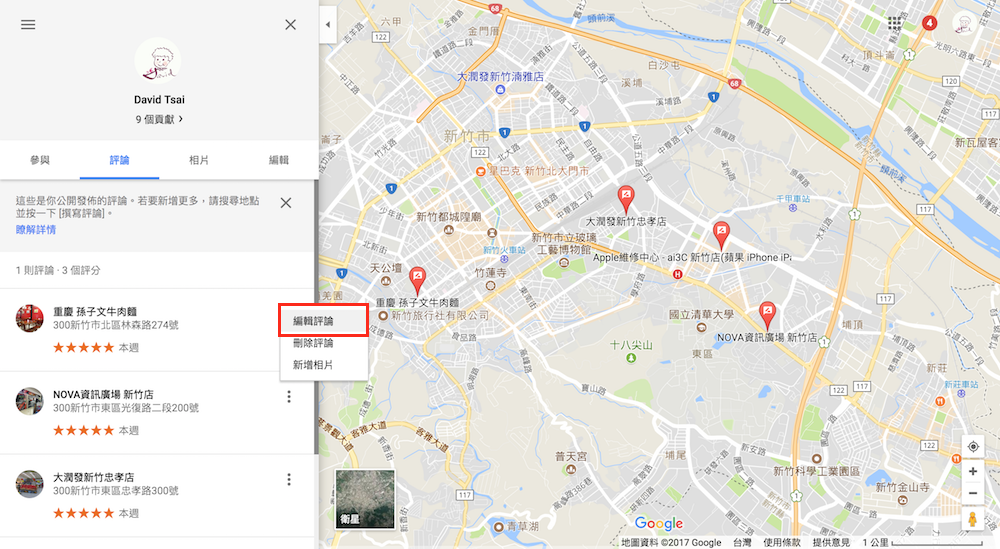Image resolution: width=1000 pixels, height=549 pixels.
Task: Click the hospital H icon near Apple維修中心
Action: pyautogui.click(x=677, y=274)
